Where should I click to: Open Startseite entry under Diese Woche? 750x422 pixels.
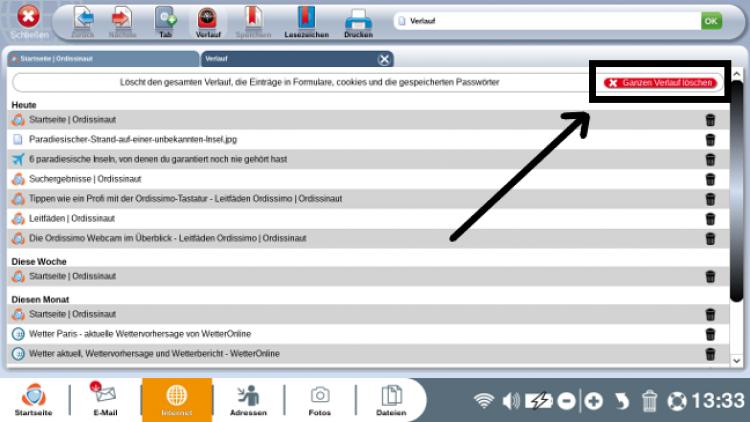click(x=72, y=276)
